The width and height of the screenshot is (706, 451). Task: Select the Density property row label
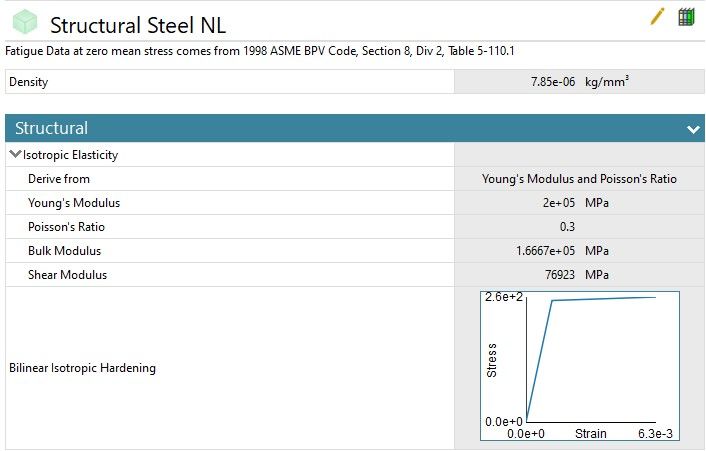click(28, 82)
